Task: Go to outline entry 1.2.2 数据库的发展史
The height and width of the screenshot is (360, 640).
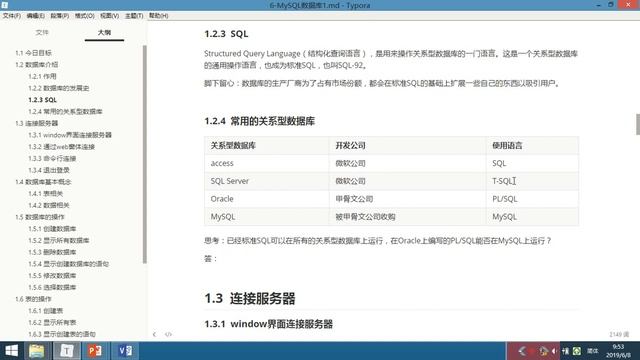Action: click(59, 88)
